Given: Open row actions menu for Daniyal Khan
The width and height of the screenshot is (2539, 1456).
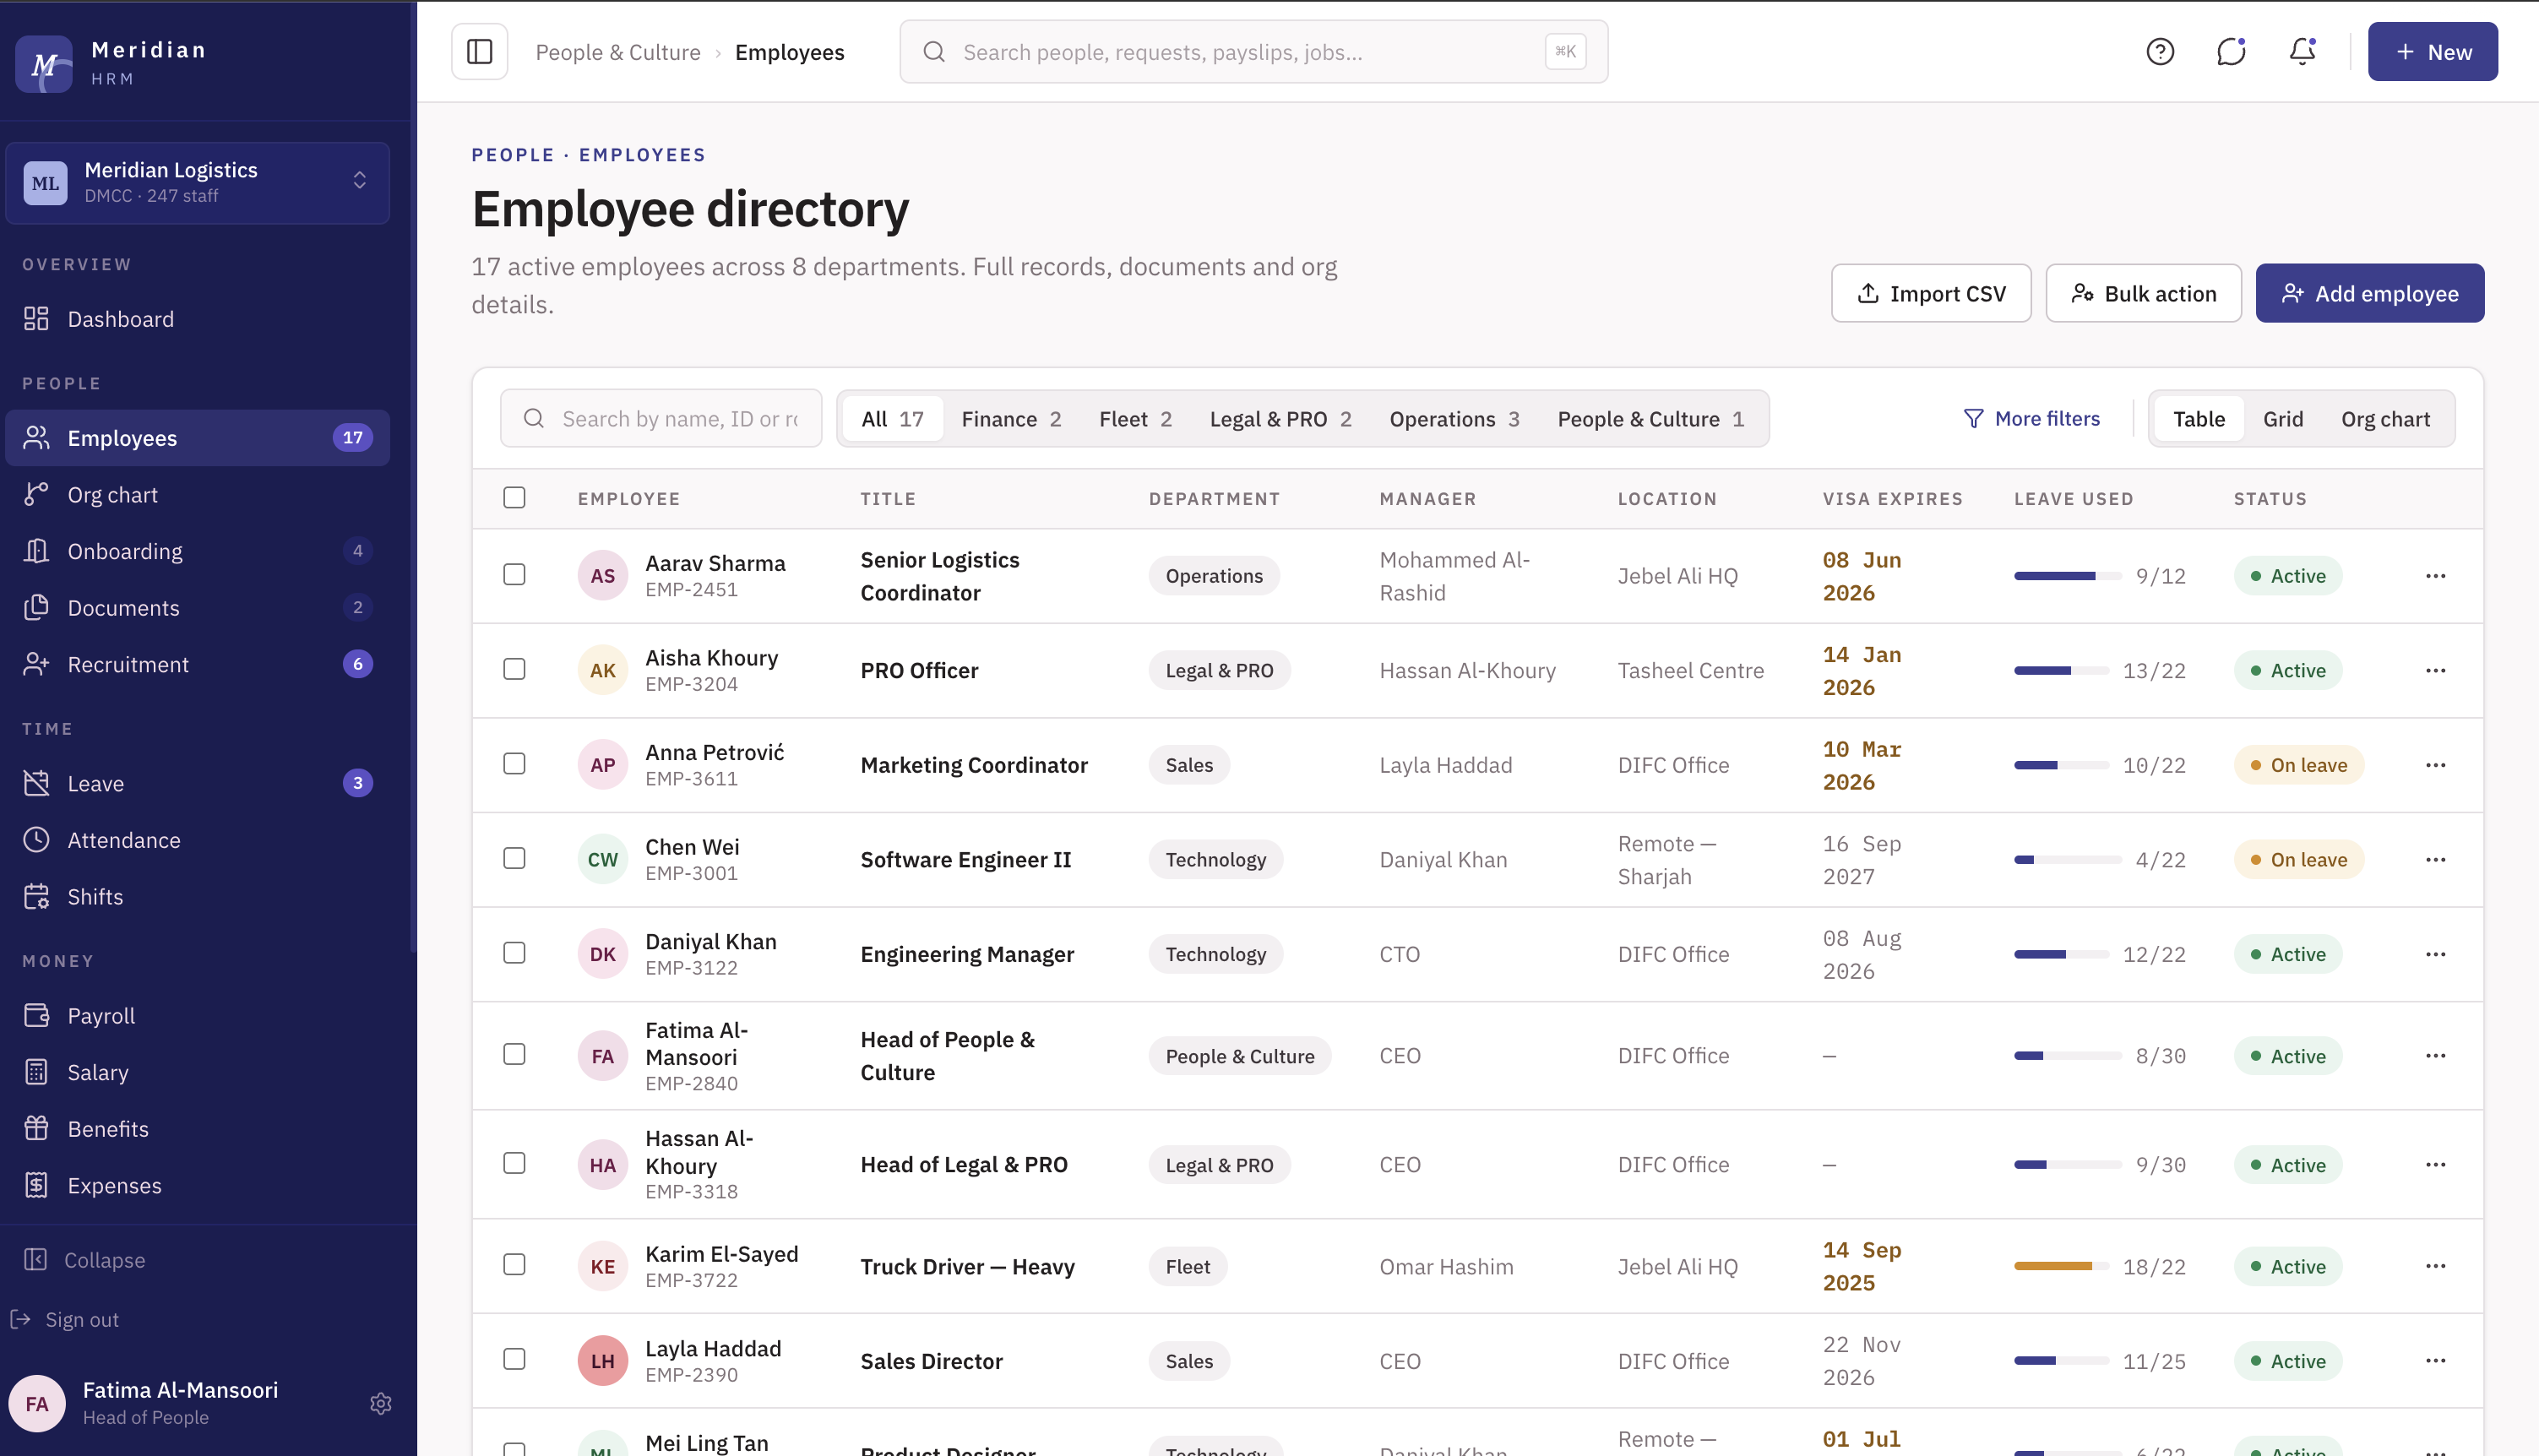Looking at the screenshot, I should (2435, 955).
